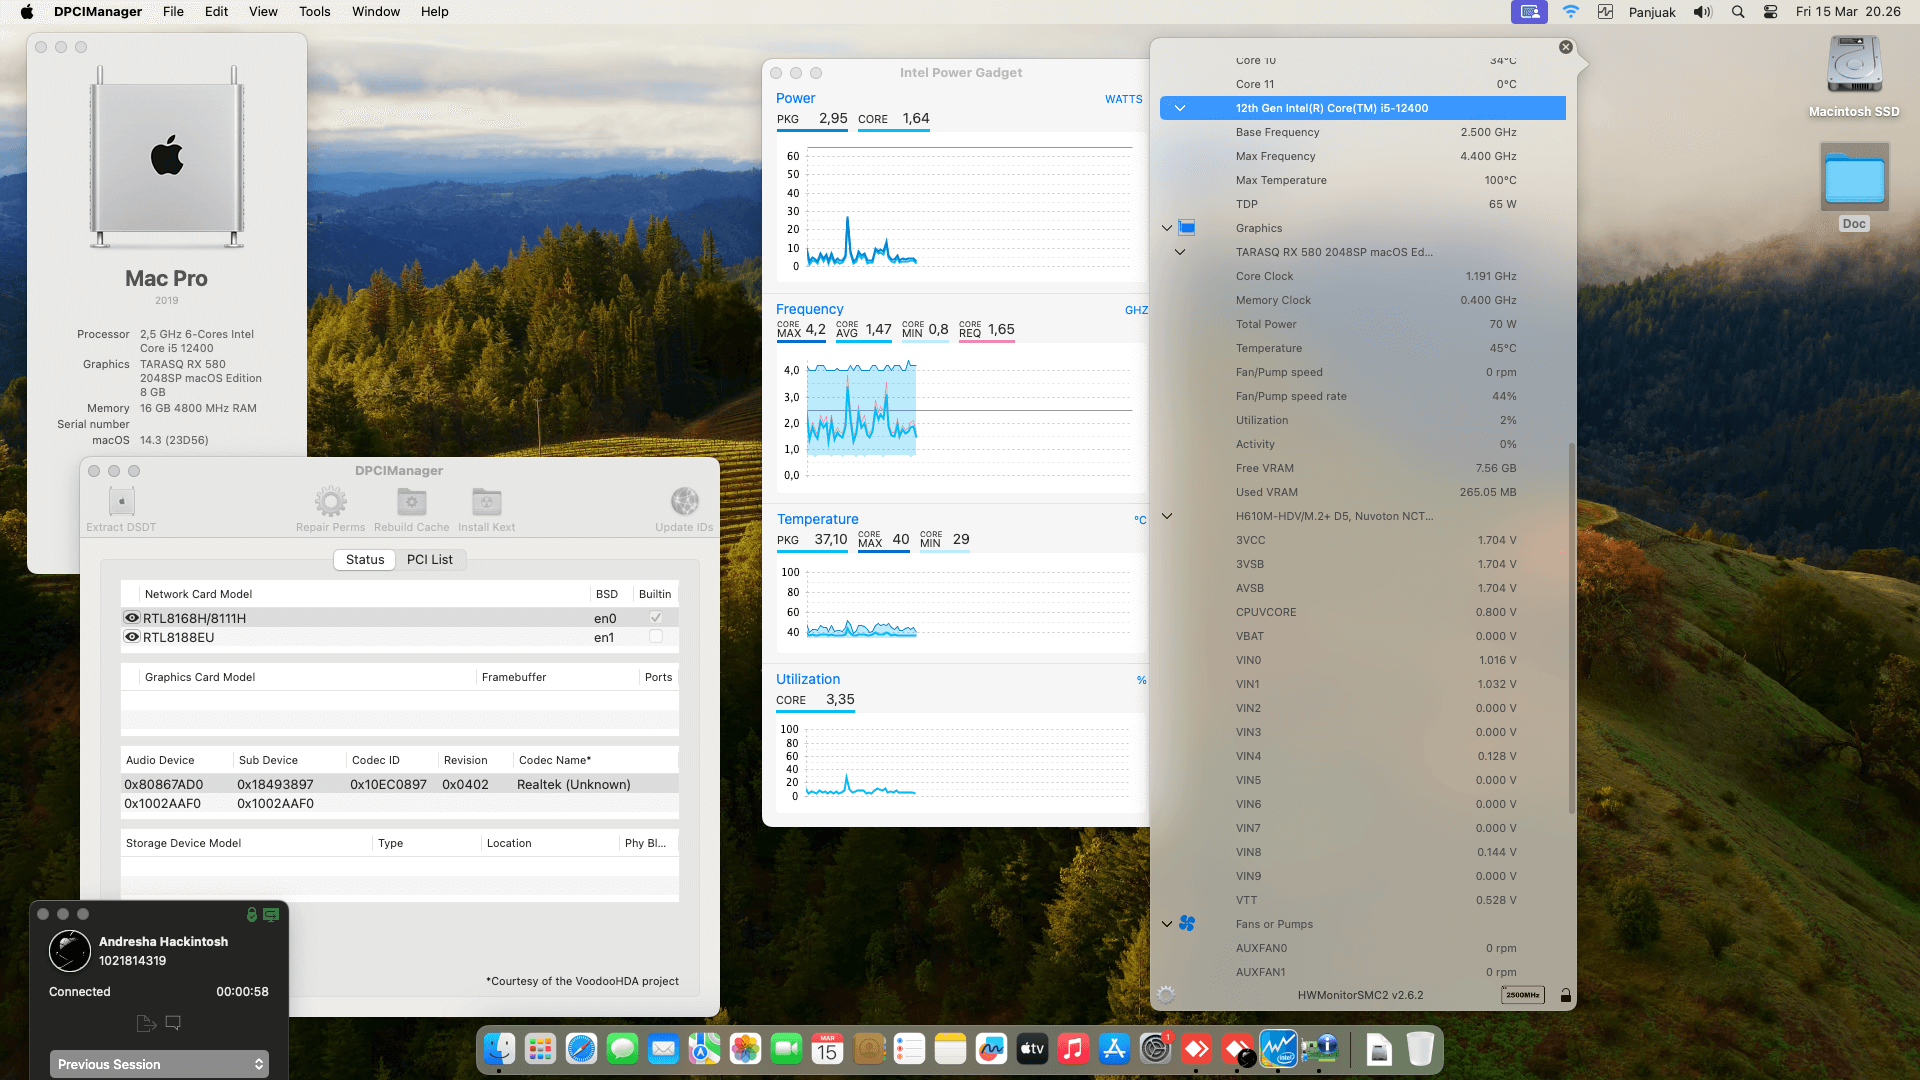The width and height of the screenshot is (1920, 1080).
Task: Click the Rebuild Cache folder icon
Action: pos(411,501)
